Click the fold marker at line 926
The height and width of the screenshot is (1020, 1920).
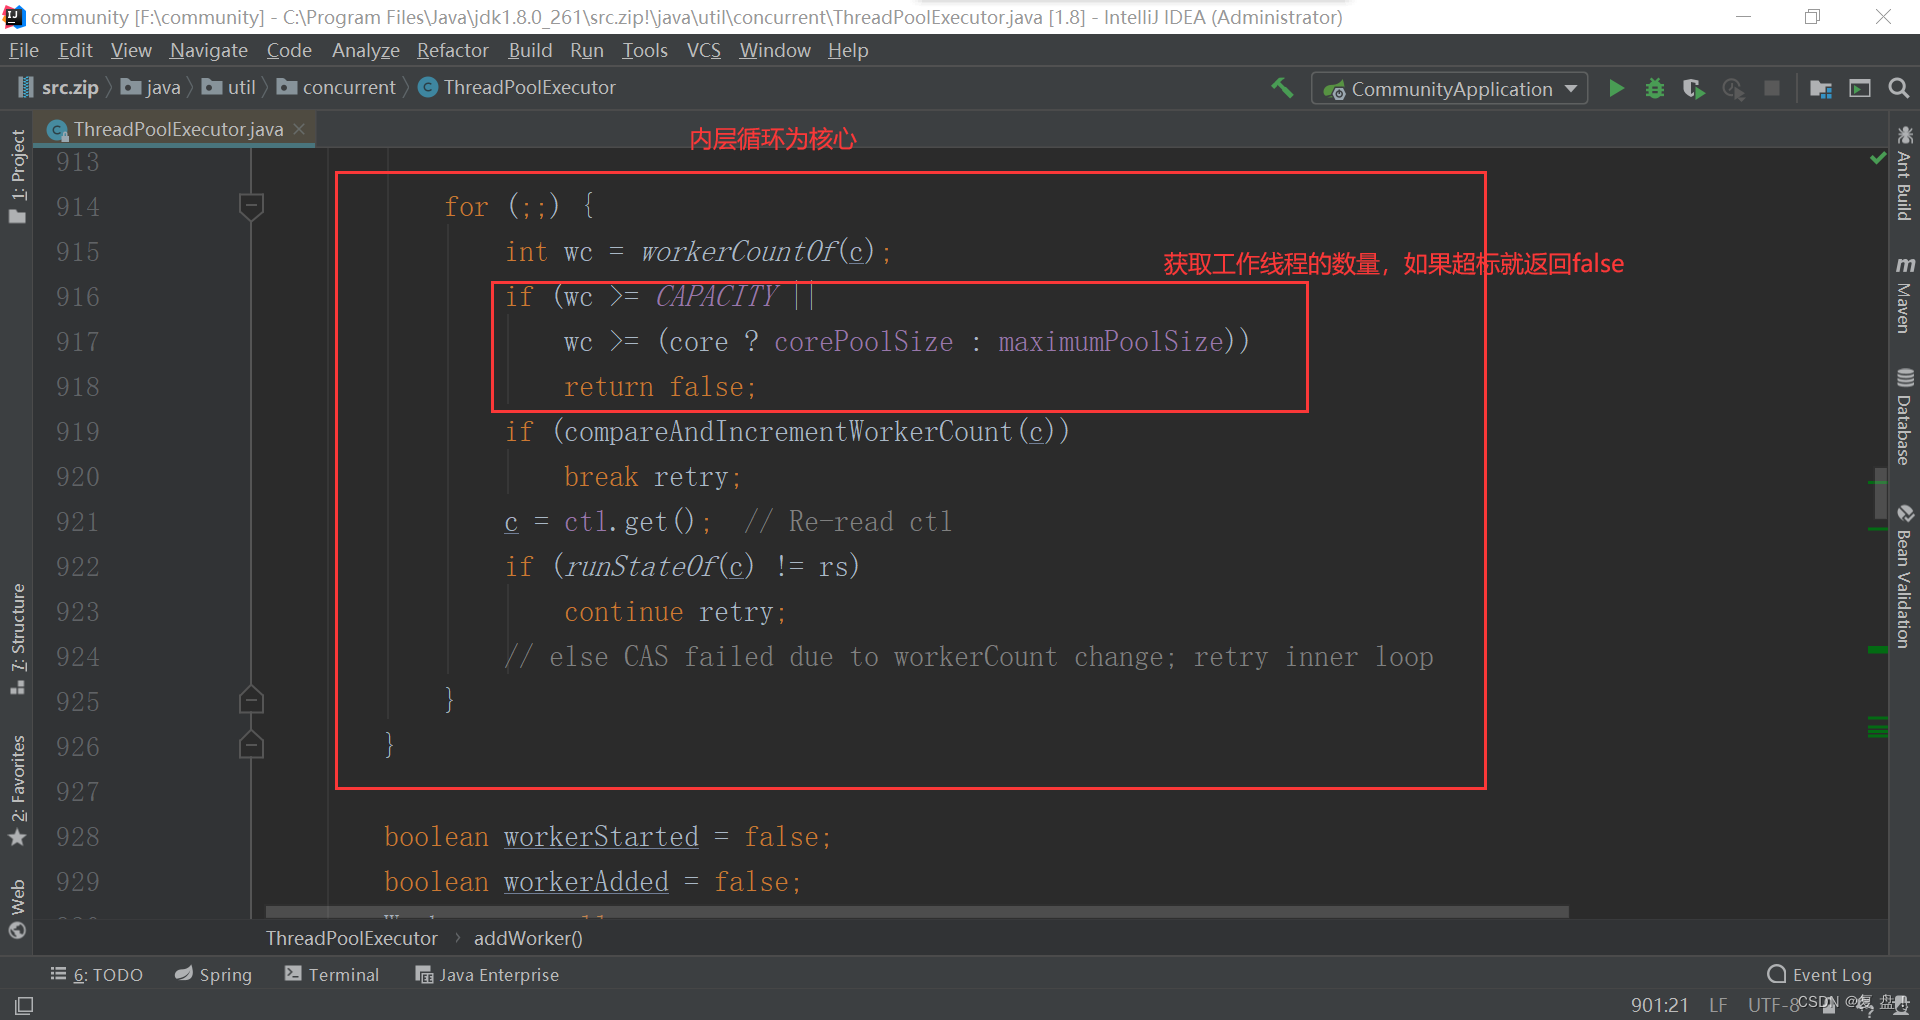tap(251, 745)
